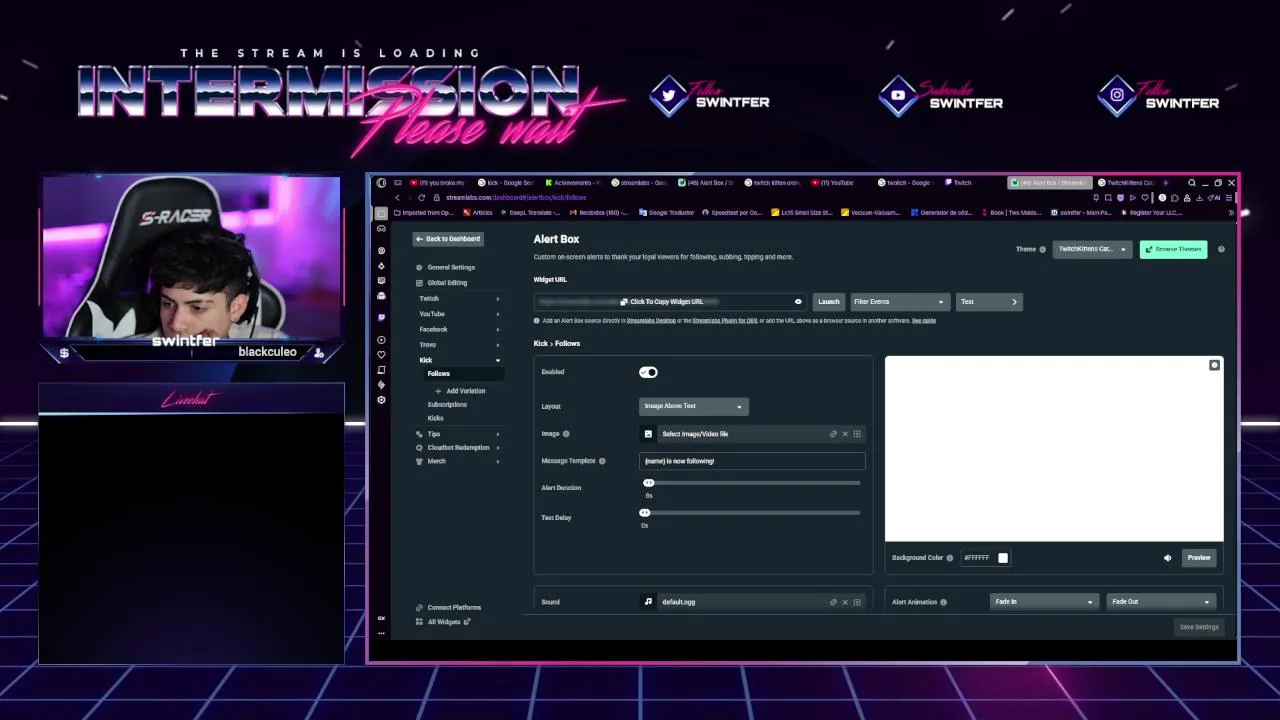Click the Launch button

pos(828,301)
